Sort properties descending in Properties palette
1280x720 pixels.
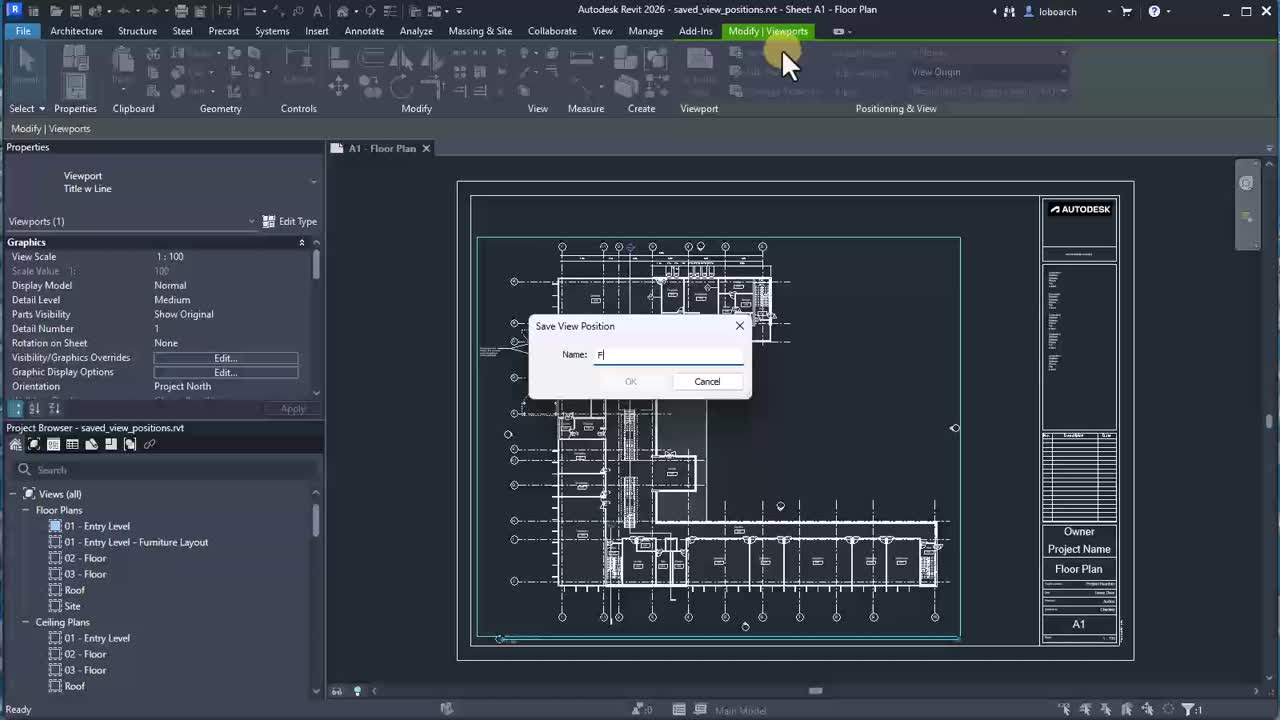54,408
